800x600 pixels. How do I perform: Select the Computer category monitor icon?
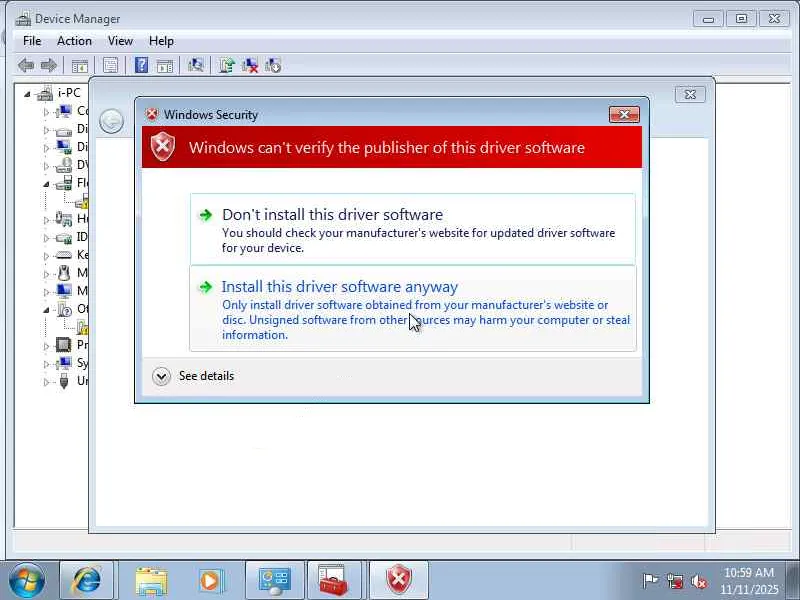64,111
